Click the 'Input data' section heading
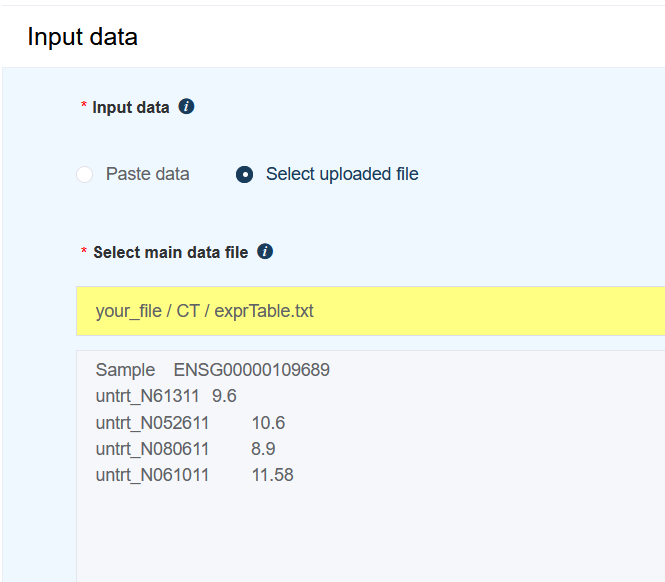The image size is (665, 582). (82, 37)
